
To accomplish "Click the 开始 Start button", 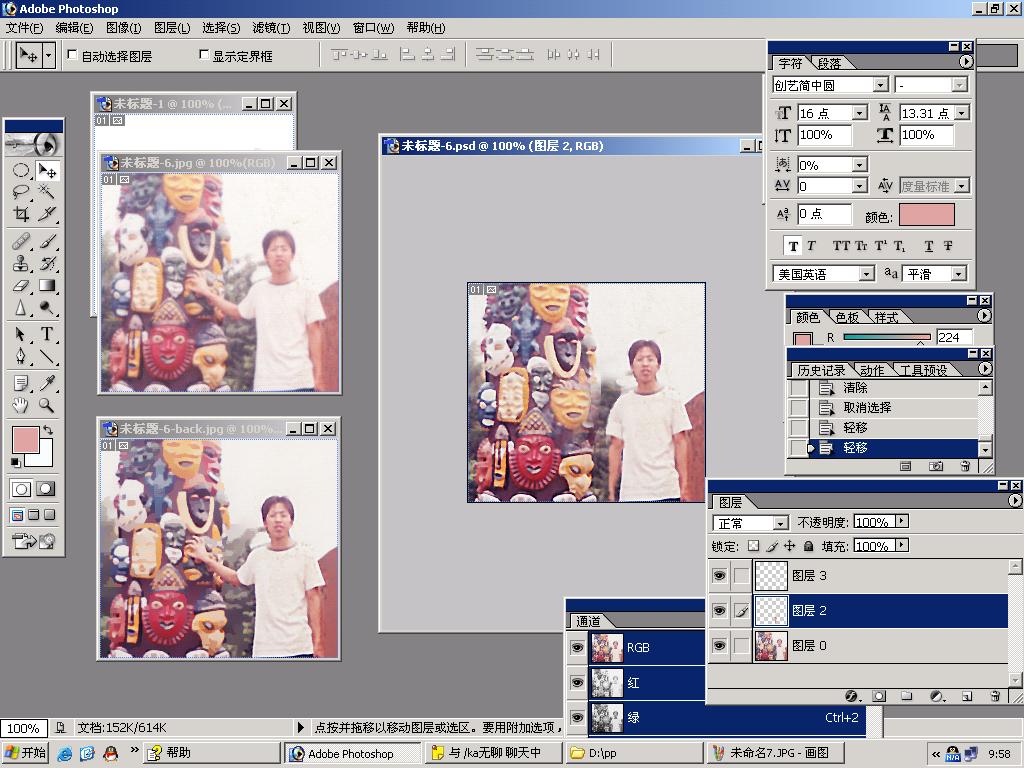I will click(x=26, y=753).
